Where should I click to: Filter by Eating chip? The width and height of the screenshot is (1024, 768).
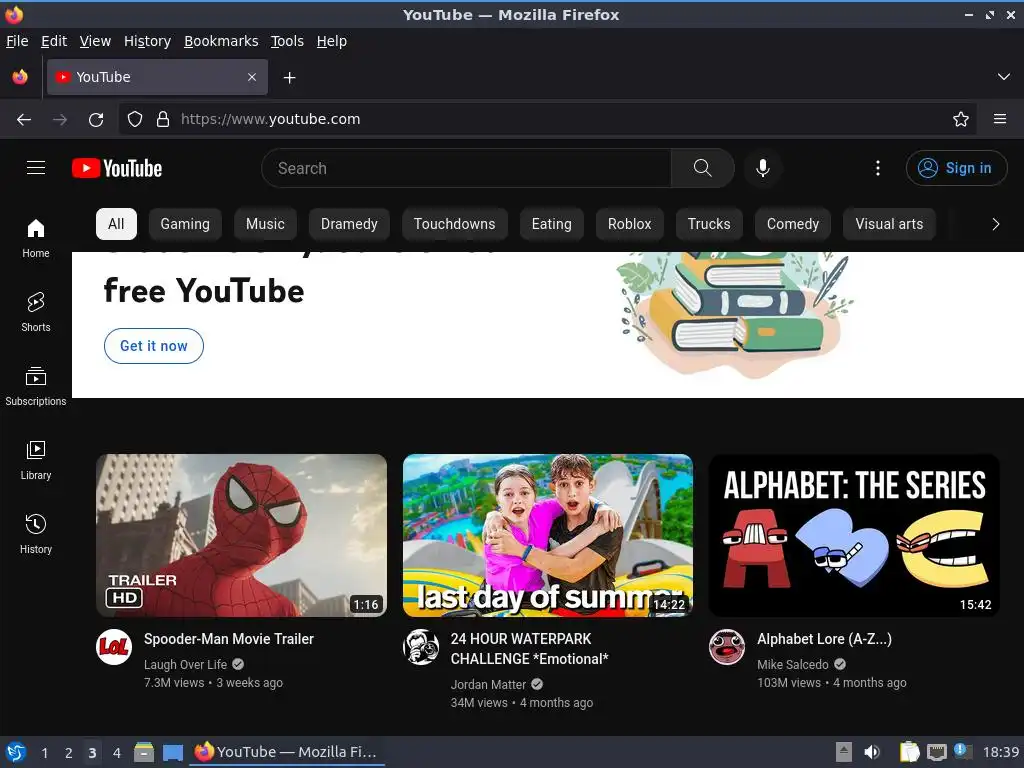(x=552, y=224)
